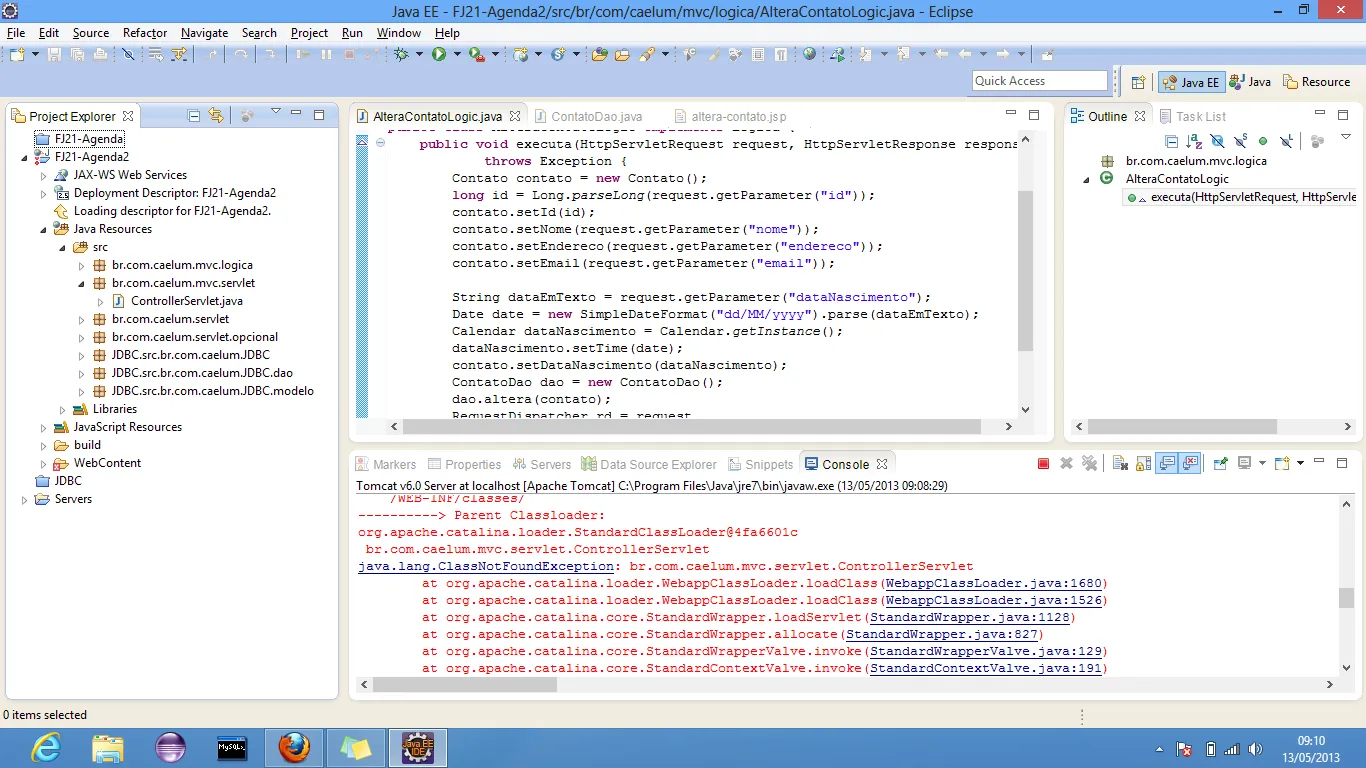Click the Open Perspective icon

1138,82
